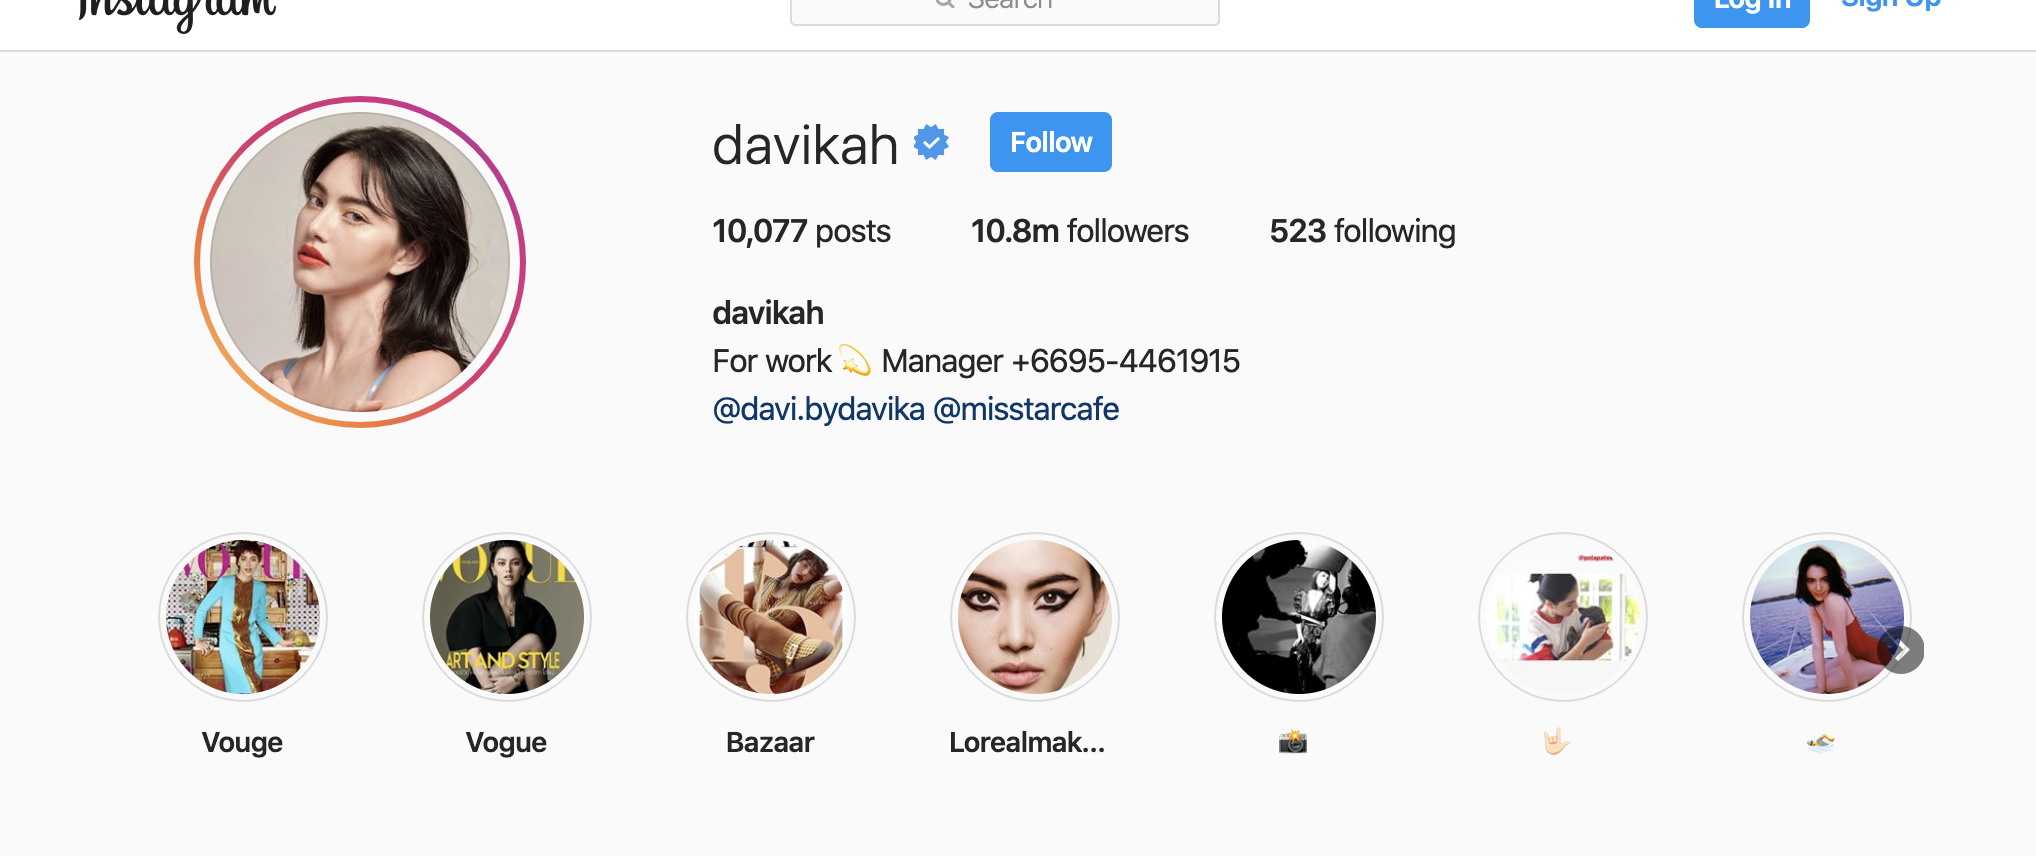Image resolution: width=2036 pixels, height=856 pixels.
Task: View the 10.8m followers list
Action: click(x=1080, y=231)
